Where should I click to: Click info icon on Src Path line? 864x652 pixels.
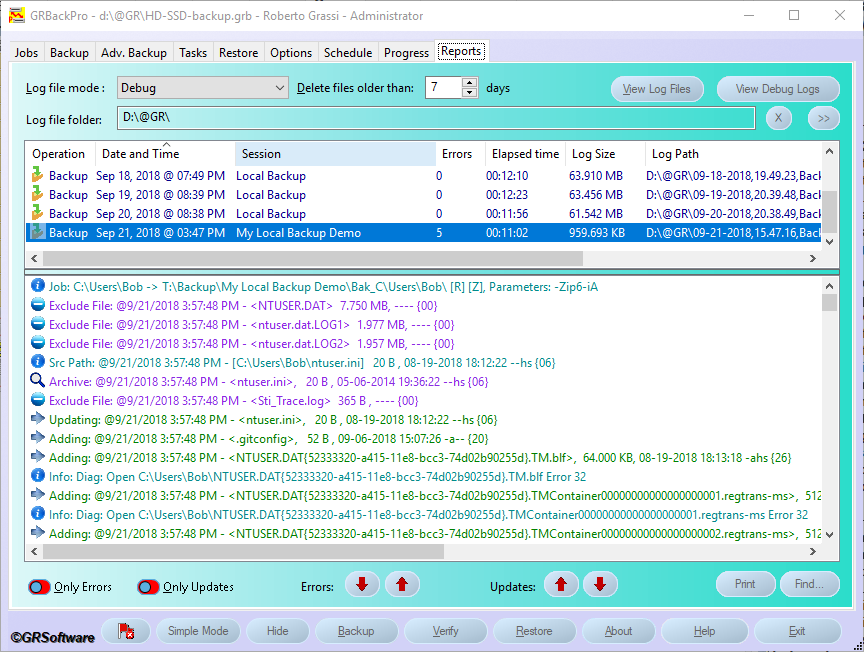click(37, 362)
